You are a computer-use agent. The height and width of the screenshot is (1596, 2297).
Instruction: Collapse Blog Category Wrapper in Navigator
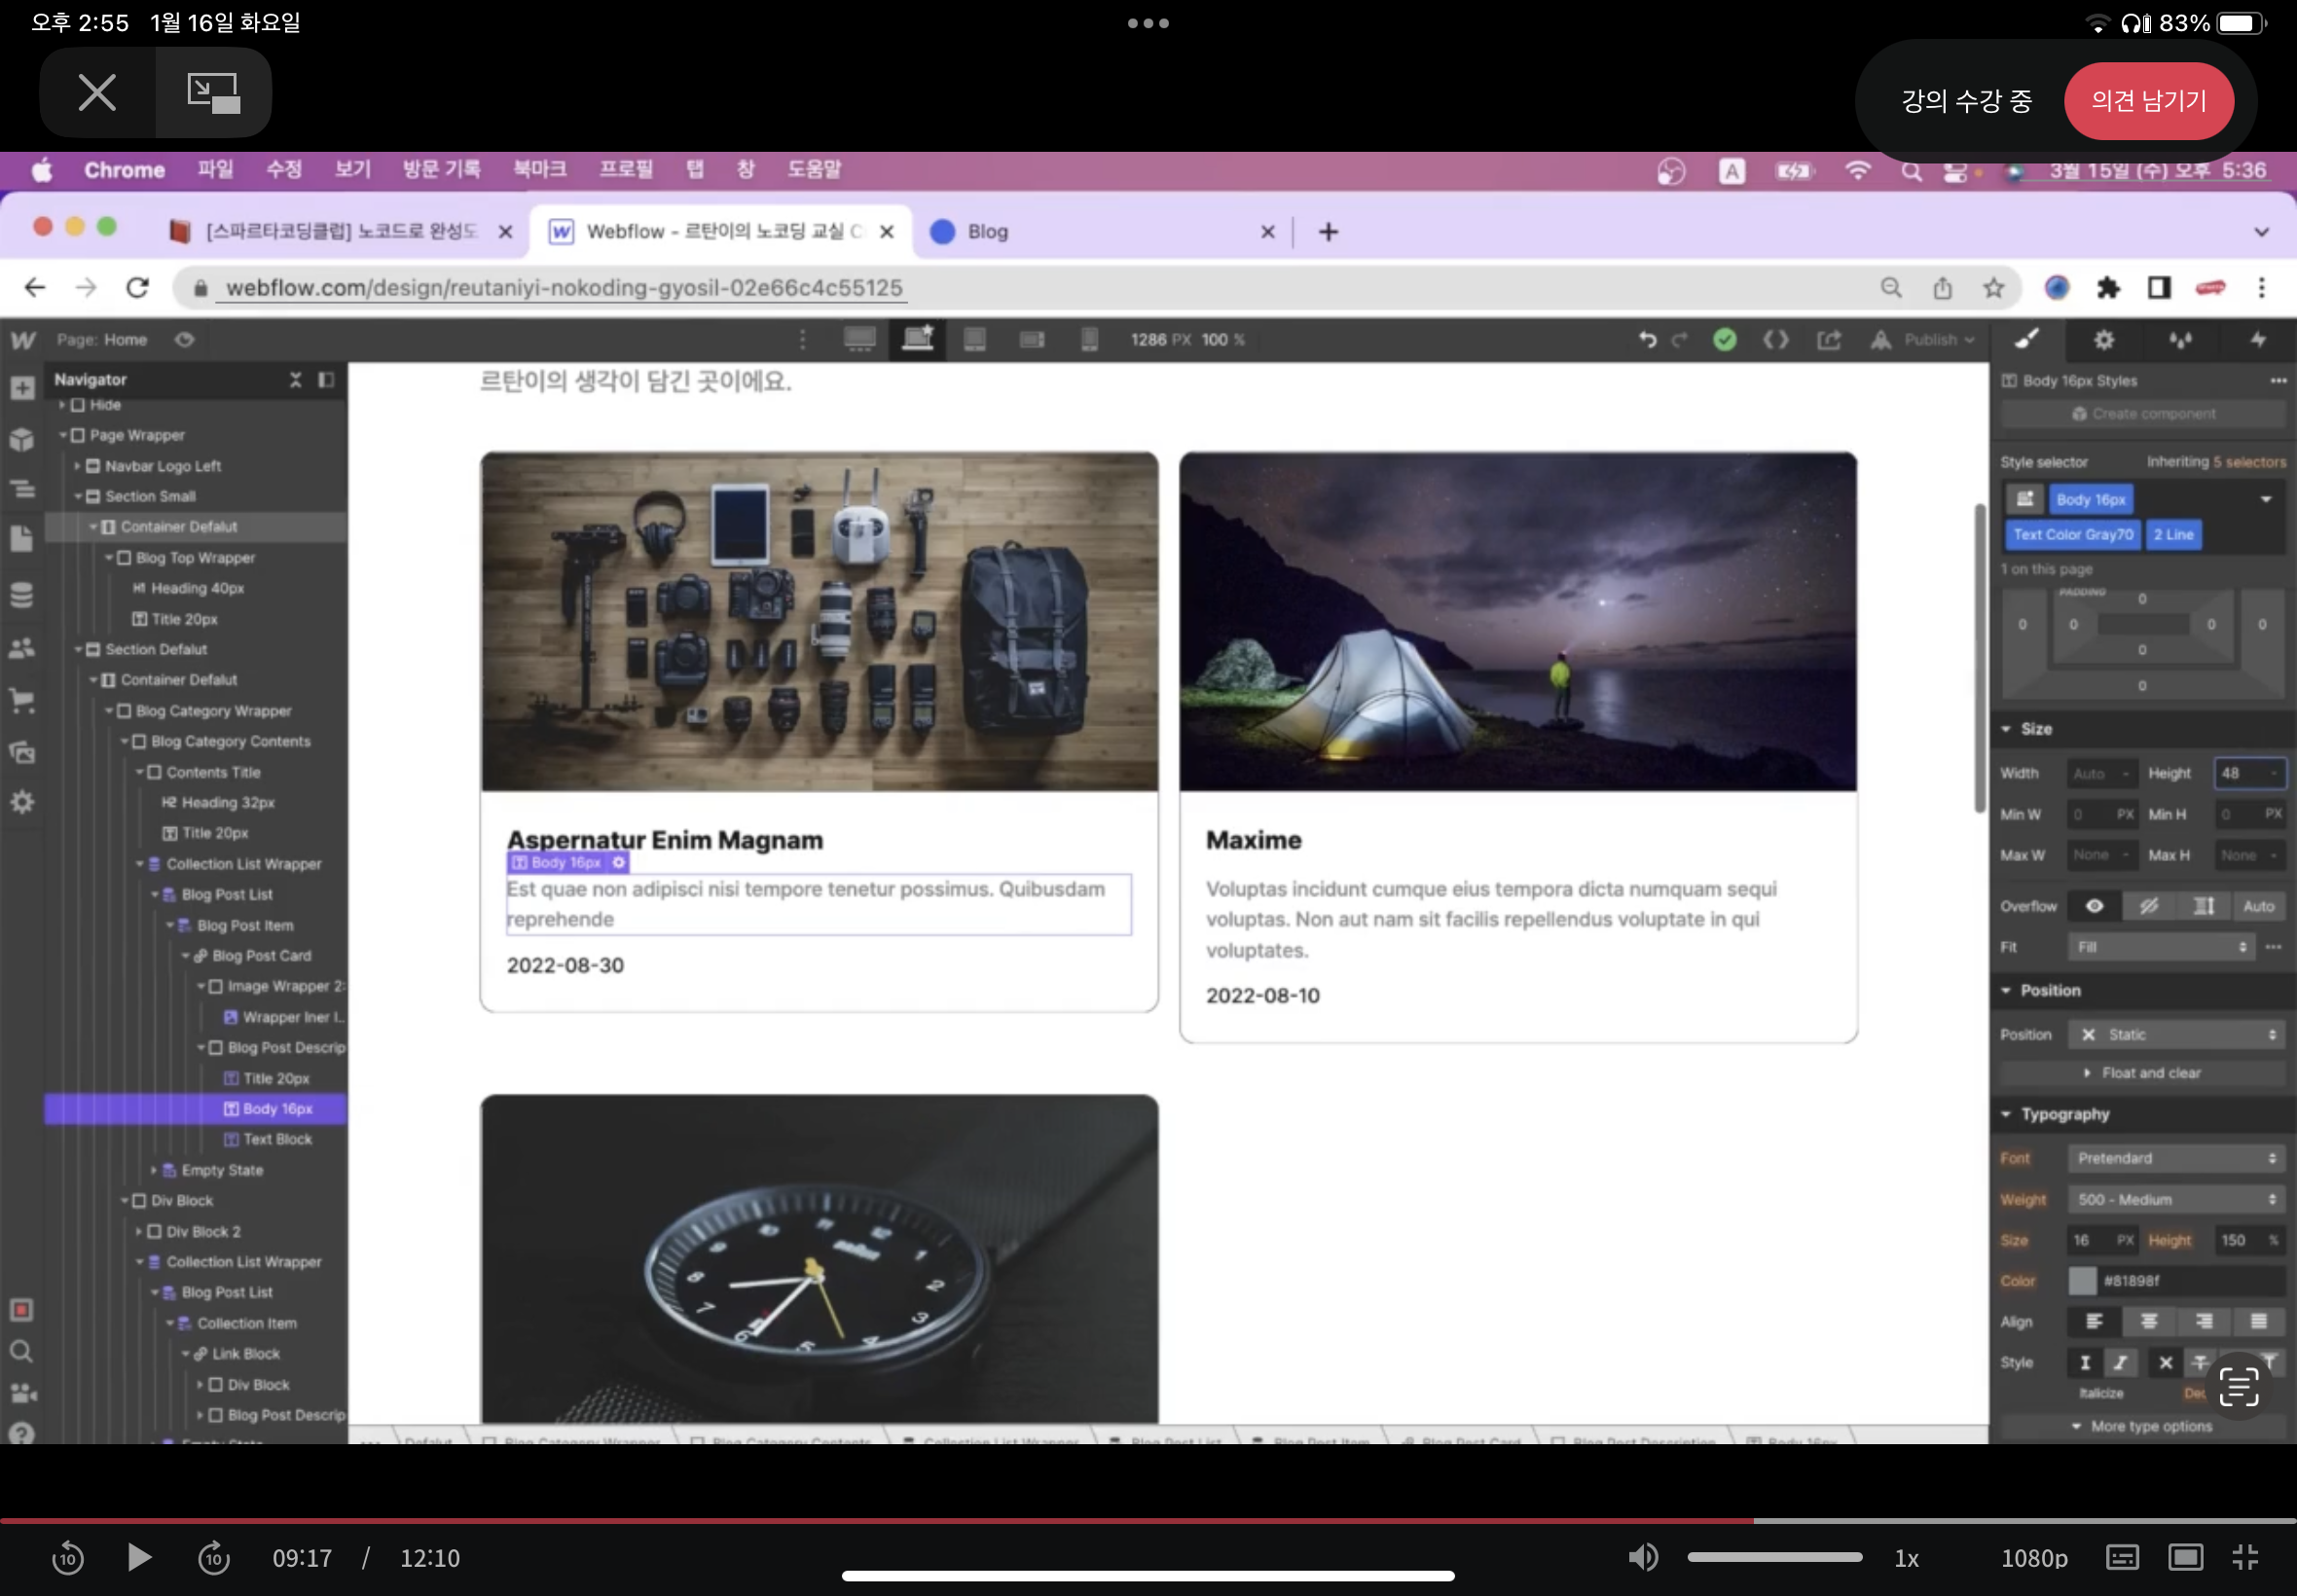click(110, 711)
